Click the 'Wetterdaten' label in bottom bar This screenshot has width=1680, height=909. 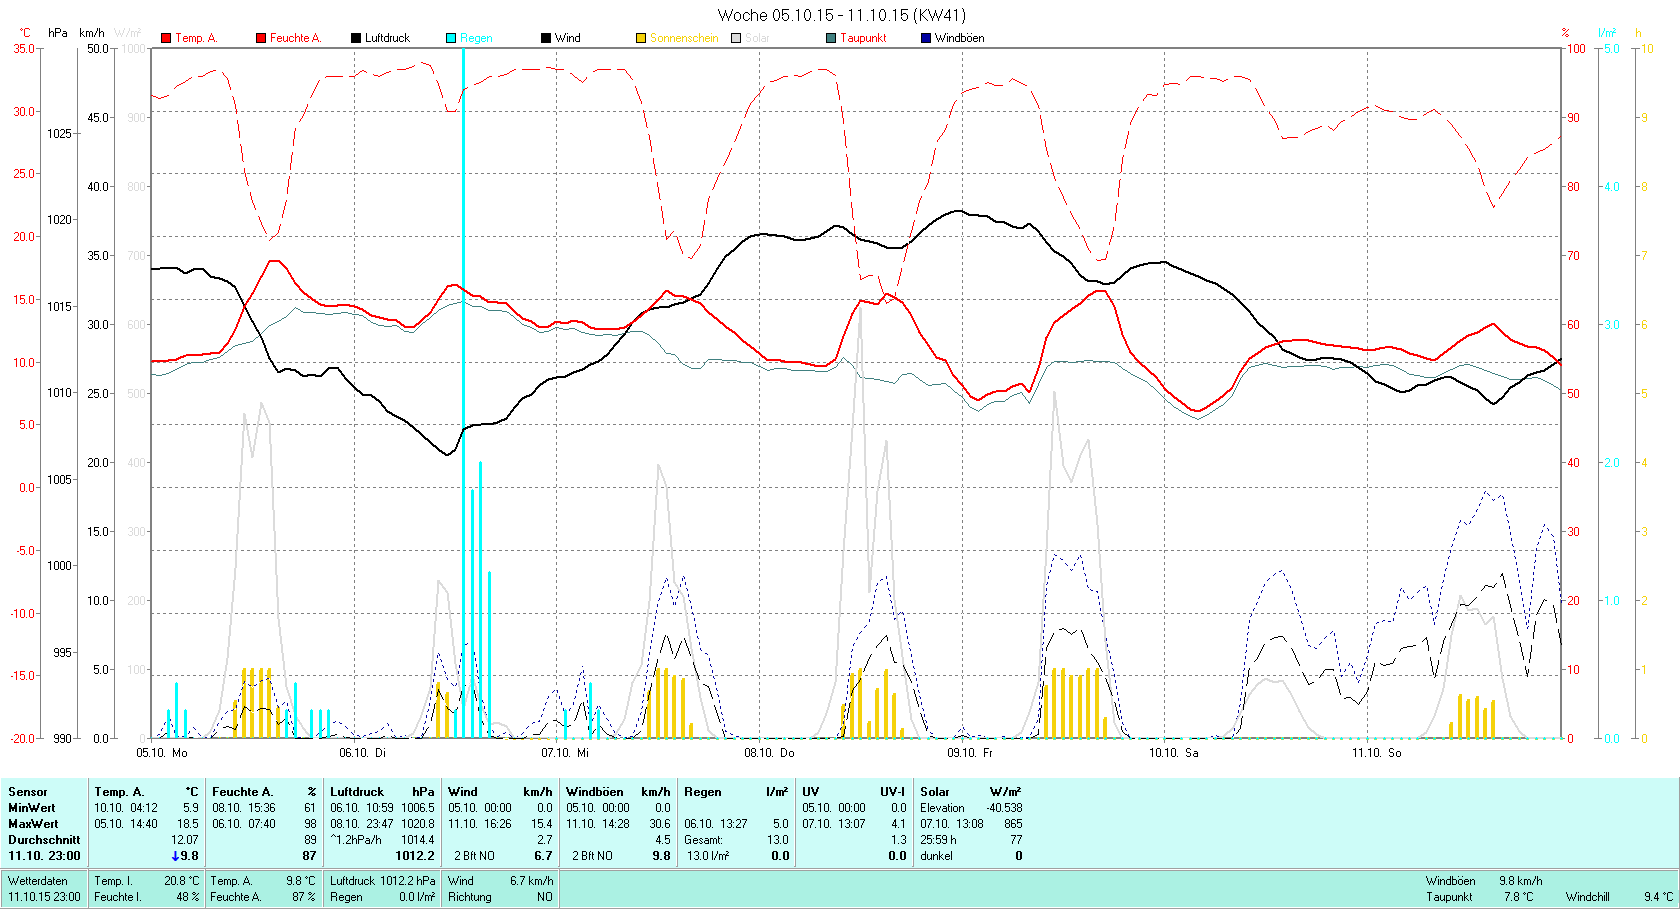click(x=38, y=880)
